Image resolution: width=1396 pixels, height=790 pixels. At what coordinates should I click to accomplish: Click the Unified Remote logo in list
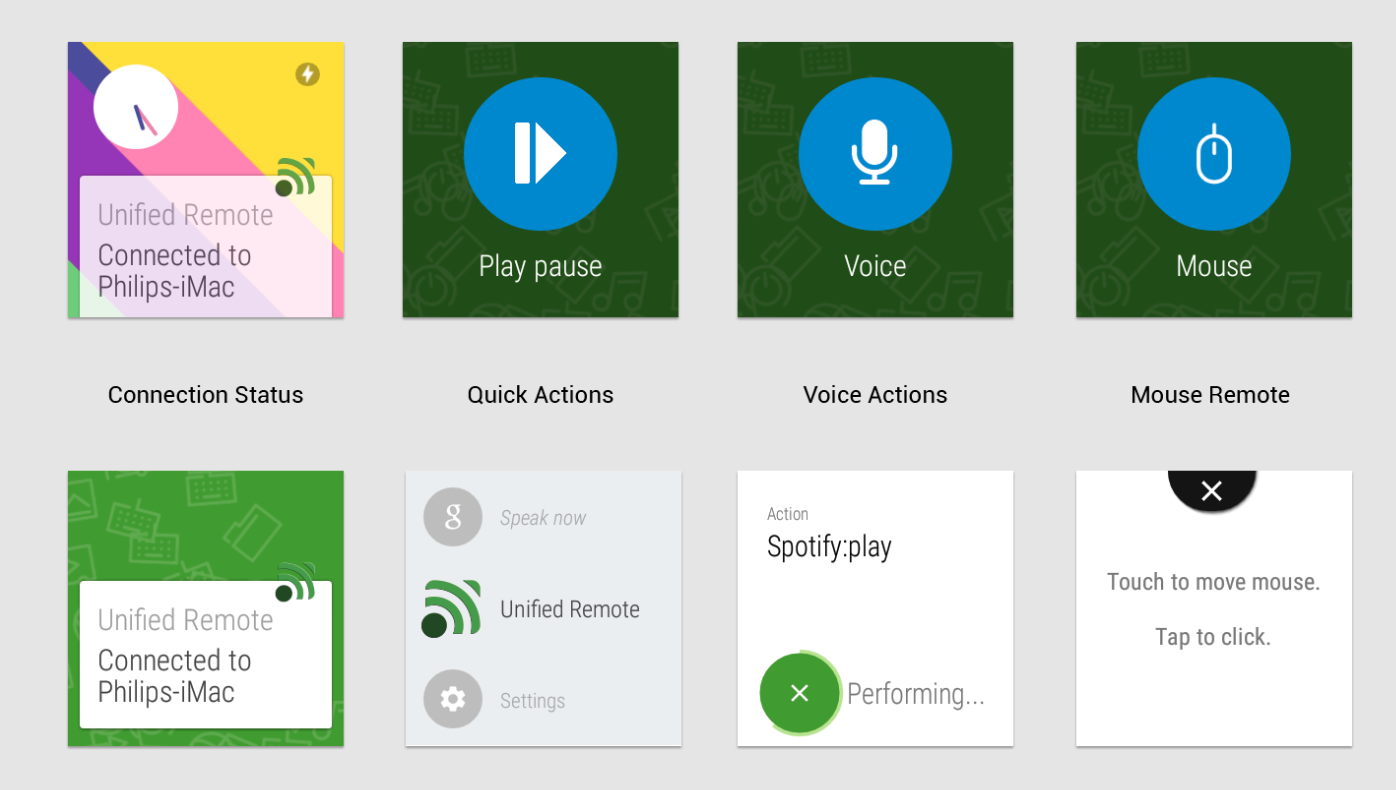coord(451,608)
